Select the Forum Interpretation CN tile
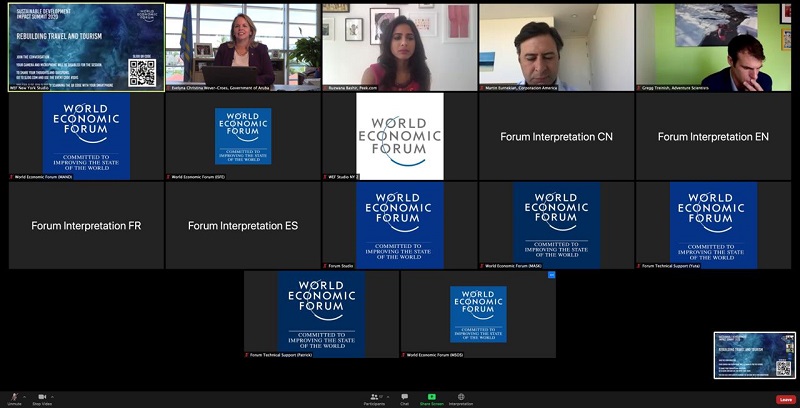Screen dimensions: 800x408 pyautogui.click(x=557, y=136)
